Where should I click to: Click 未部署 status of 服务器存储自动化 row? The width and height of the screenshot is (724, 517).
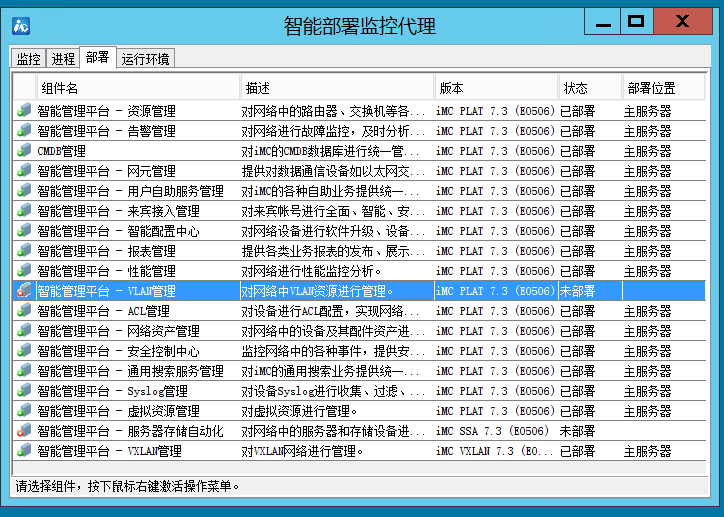click(577, 431)
